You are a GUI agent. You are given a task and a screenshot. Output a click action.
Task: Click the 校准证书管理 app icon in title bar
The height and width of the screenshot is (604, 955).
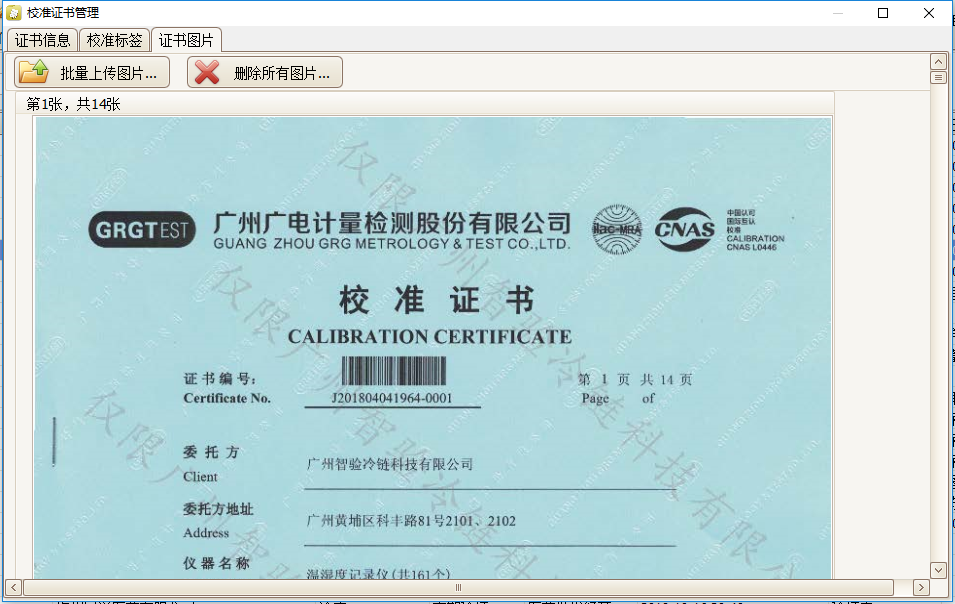coord(13,13)
